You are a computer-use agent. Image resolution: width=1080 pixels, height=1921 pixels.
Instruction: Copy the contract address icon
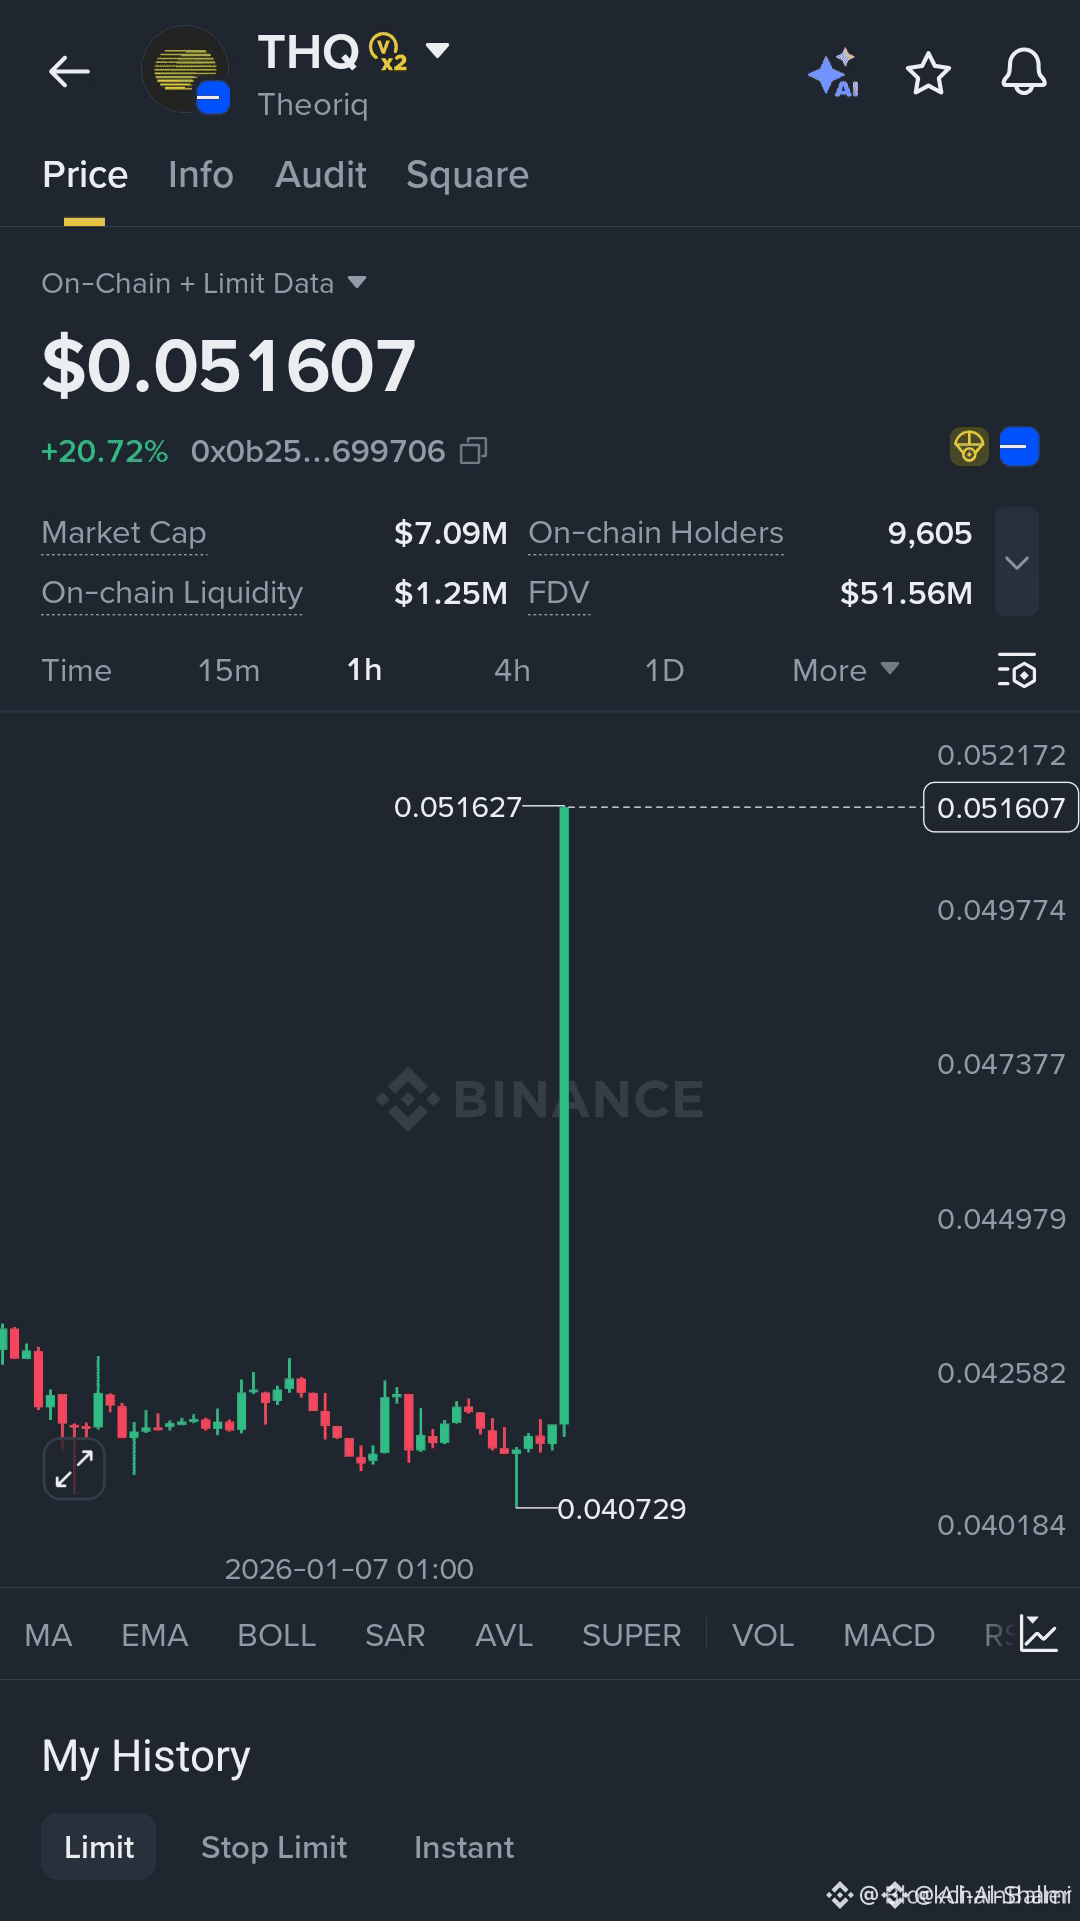point(473,451)
